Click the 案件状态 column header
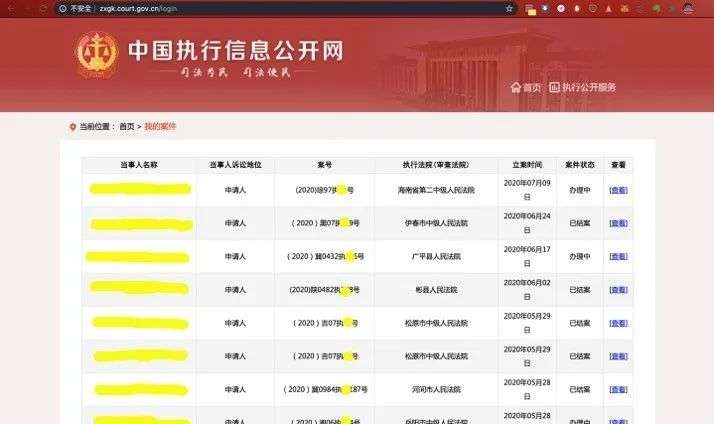 (x=580, y=165)
